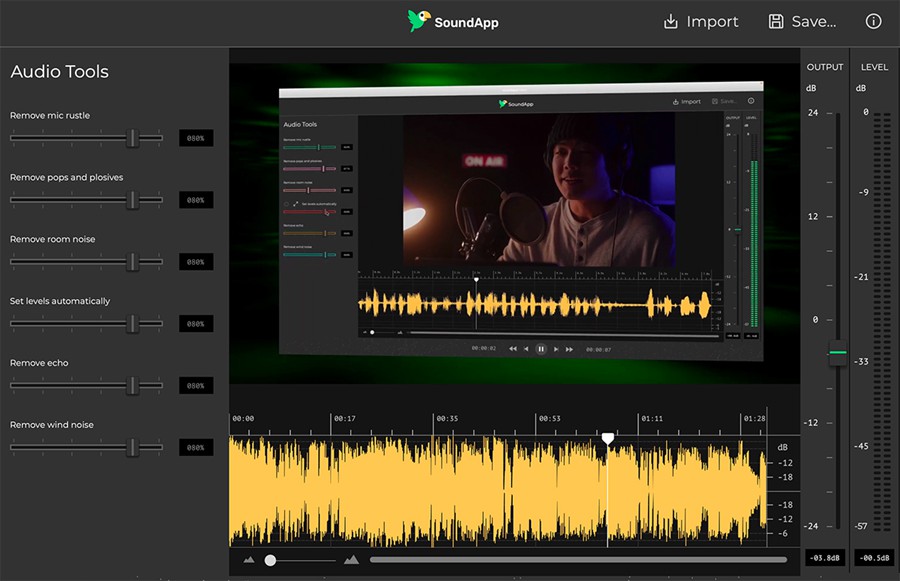Click the Import download-arrow icon
900x581 pixels.
pyautogui.click(x=670, y=20)
